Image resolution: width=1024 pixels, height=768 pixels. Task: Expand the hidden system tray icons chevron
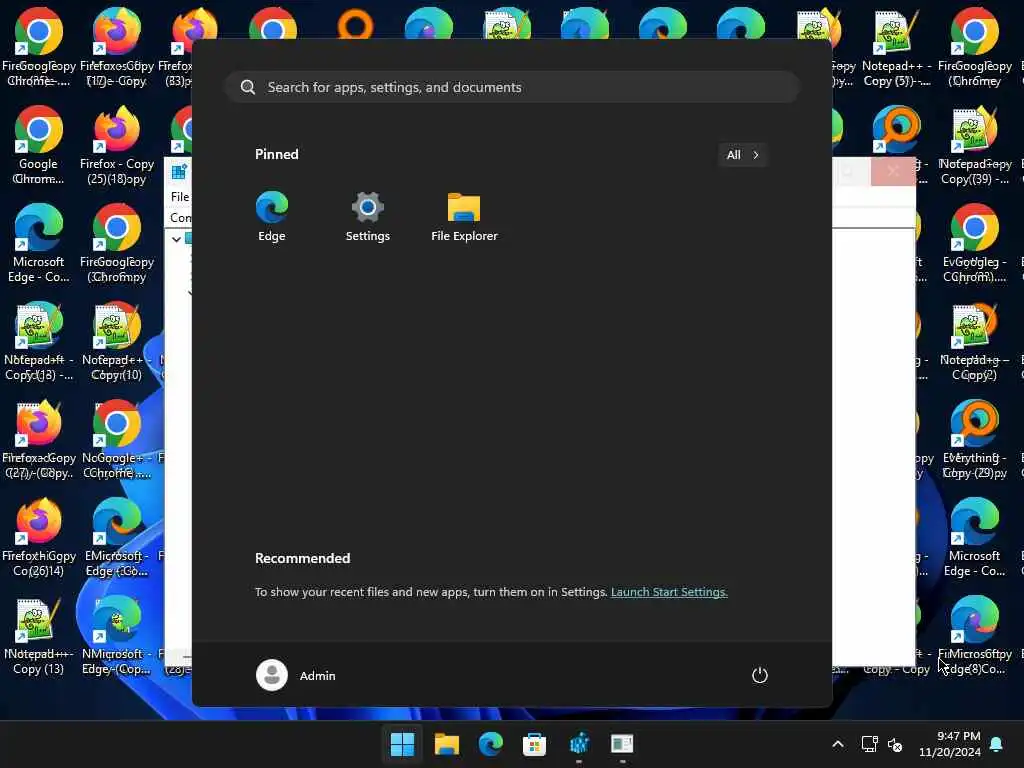838,744
